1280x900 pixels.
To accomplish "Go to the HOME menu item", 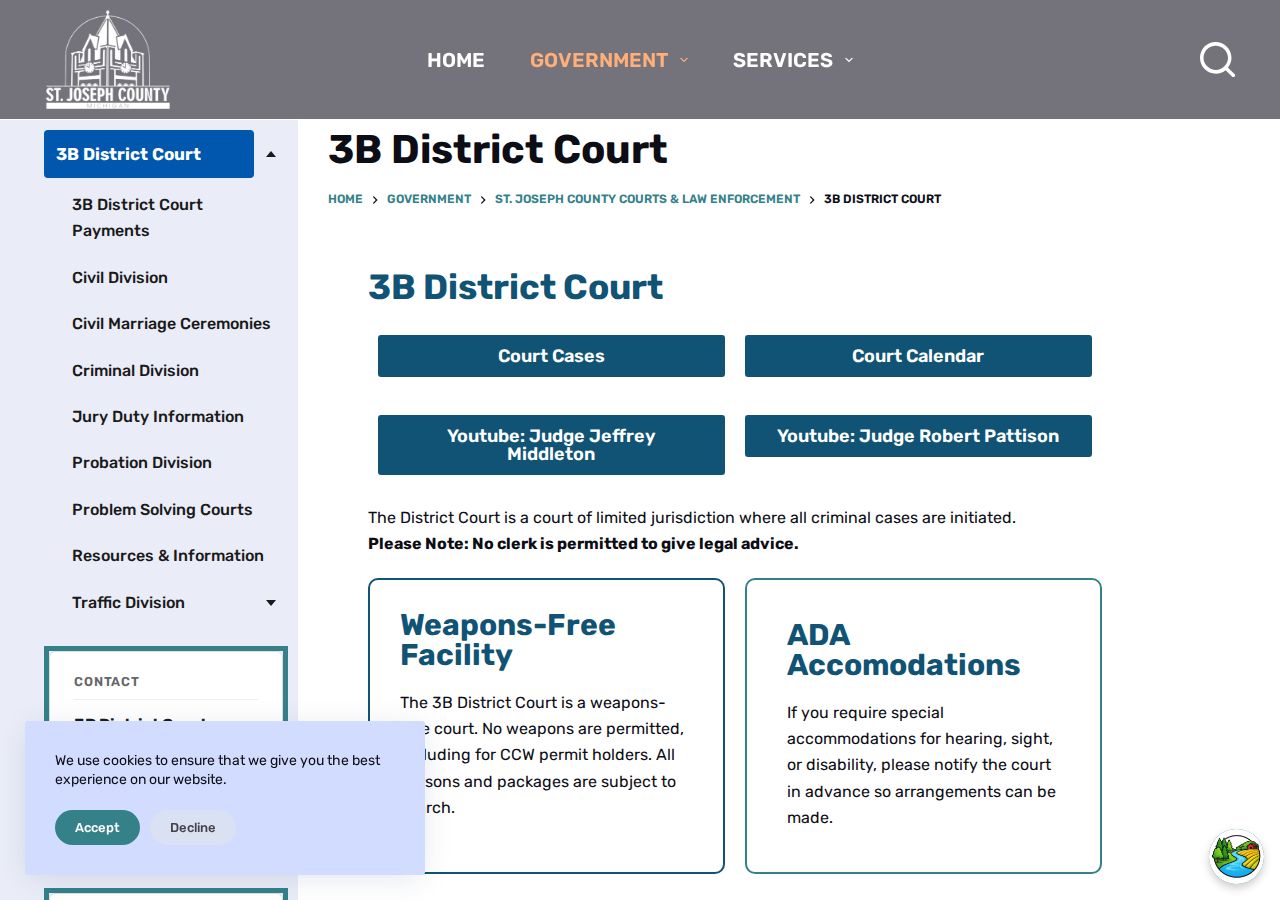I will click(x=456, y=60).
